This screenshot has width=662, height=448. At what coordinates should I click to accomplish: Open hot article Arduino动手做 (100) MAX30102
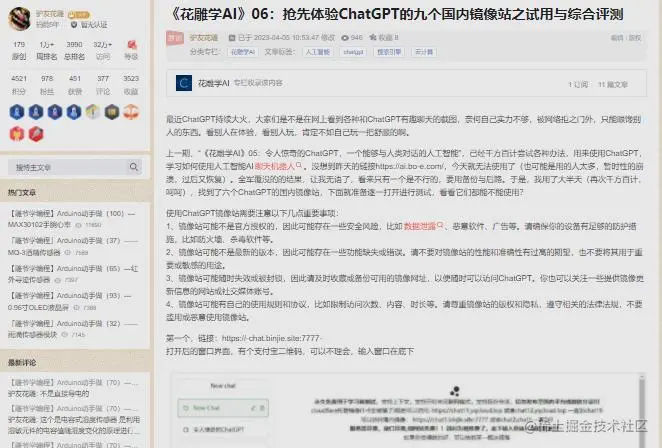[72, 219]
